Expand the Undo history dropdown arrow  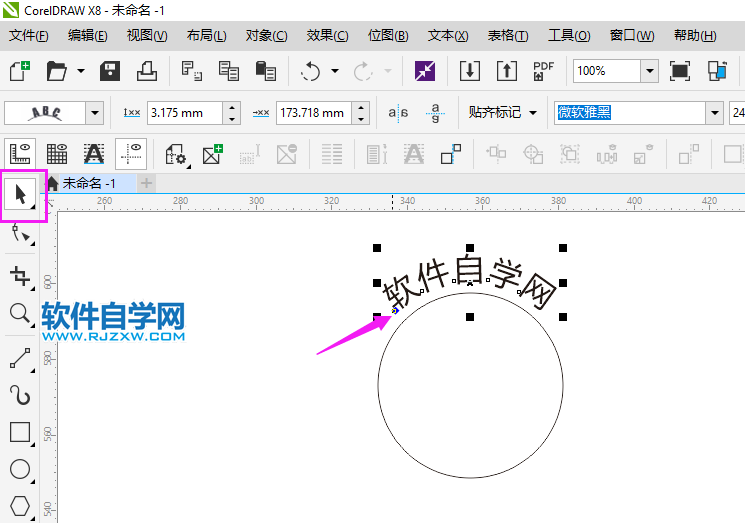coord(335,71)
